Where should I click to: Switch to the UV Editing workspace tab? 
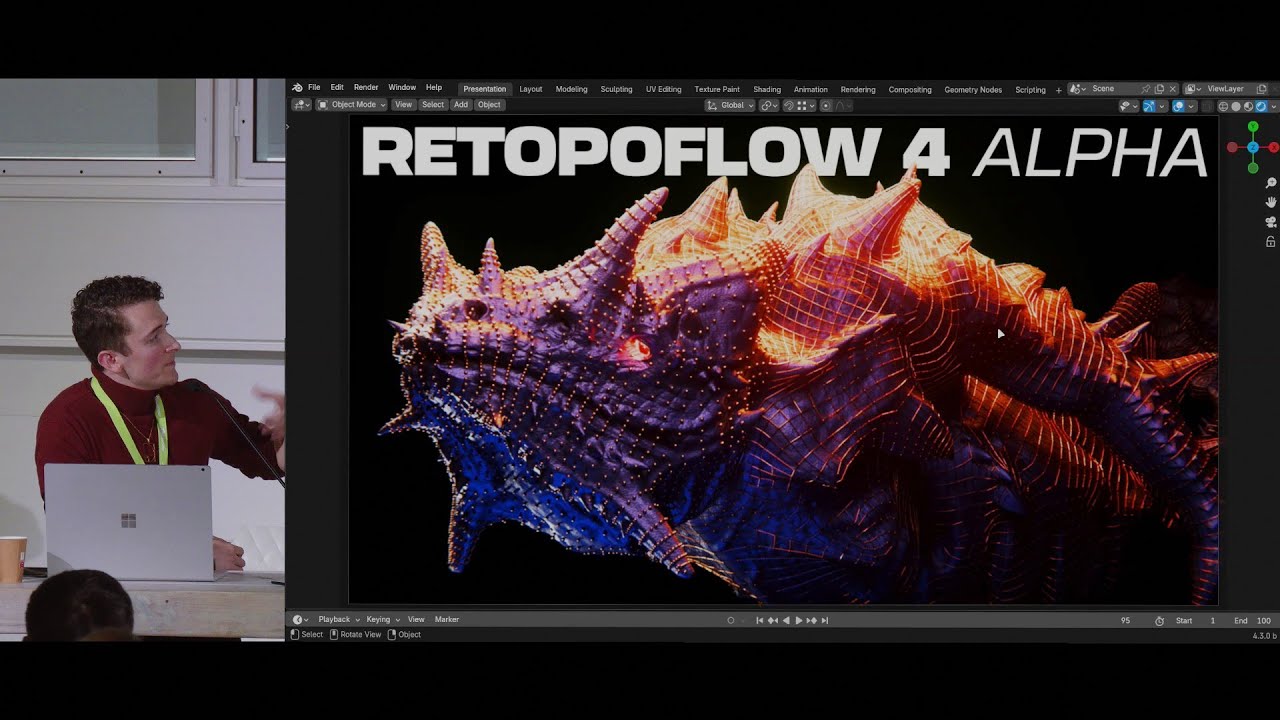664,89
